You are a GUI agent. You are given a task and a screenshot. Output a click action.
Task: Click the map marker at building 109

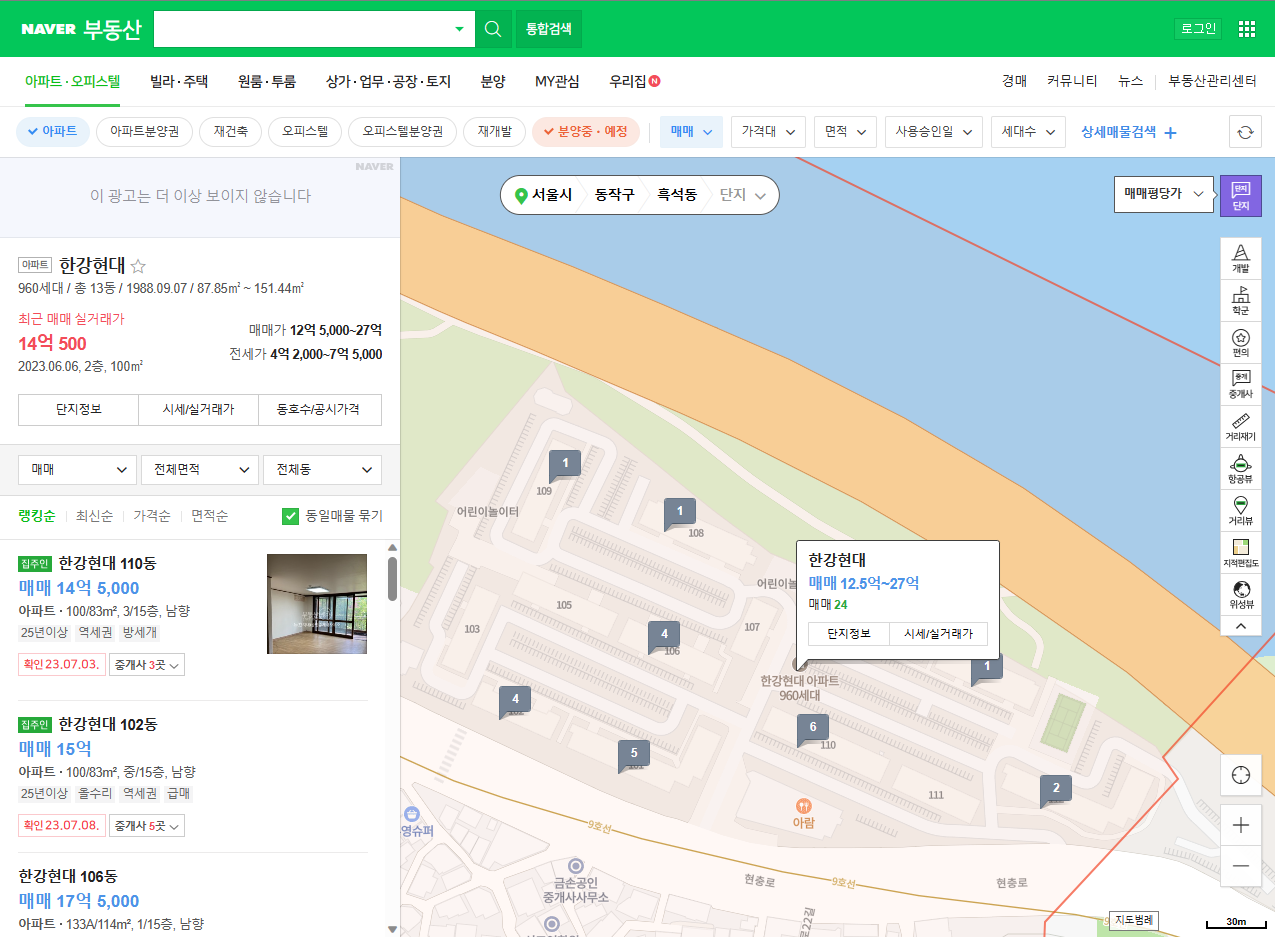click(x=564, y=465)
